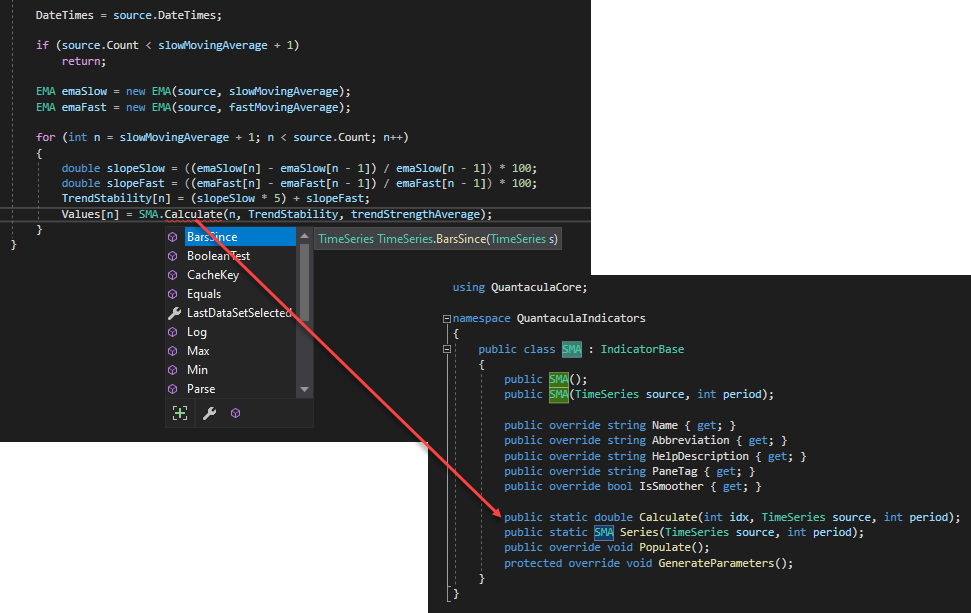The width and height of the screenshot is (971, 613).
Task: Click the method icon beside Min
Action: 173,370
